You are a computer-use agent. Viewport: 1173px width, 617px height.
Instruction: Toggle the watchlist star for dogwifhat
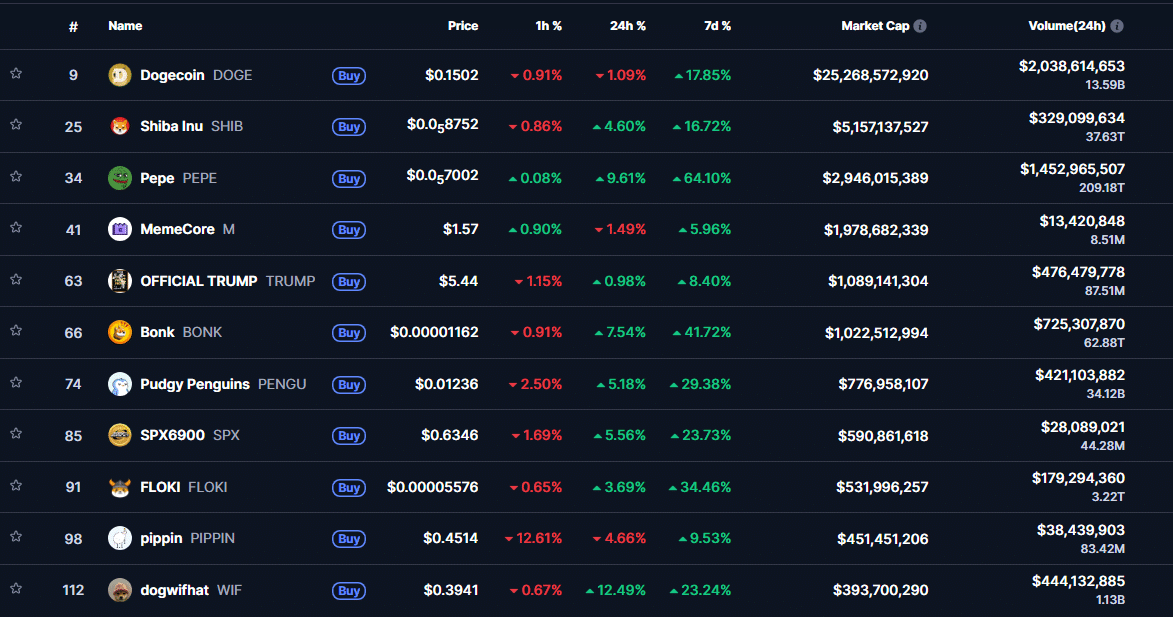pos(16,590)
